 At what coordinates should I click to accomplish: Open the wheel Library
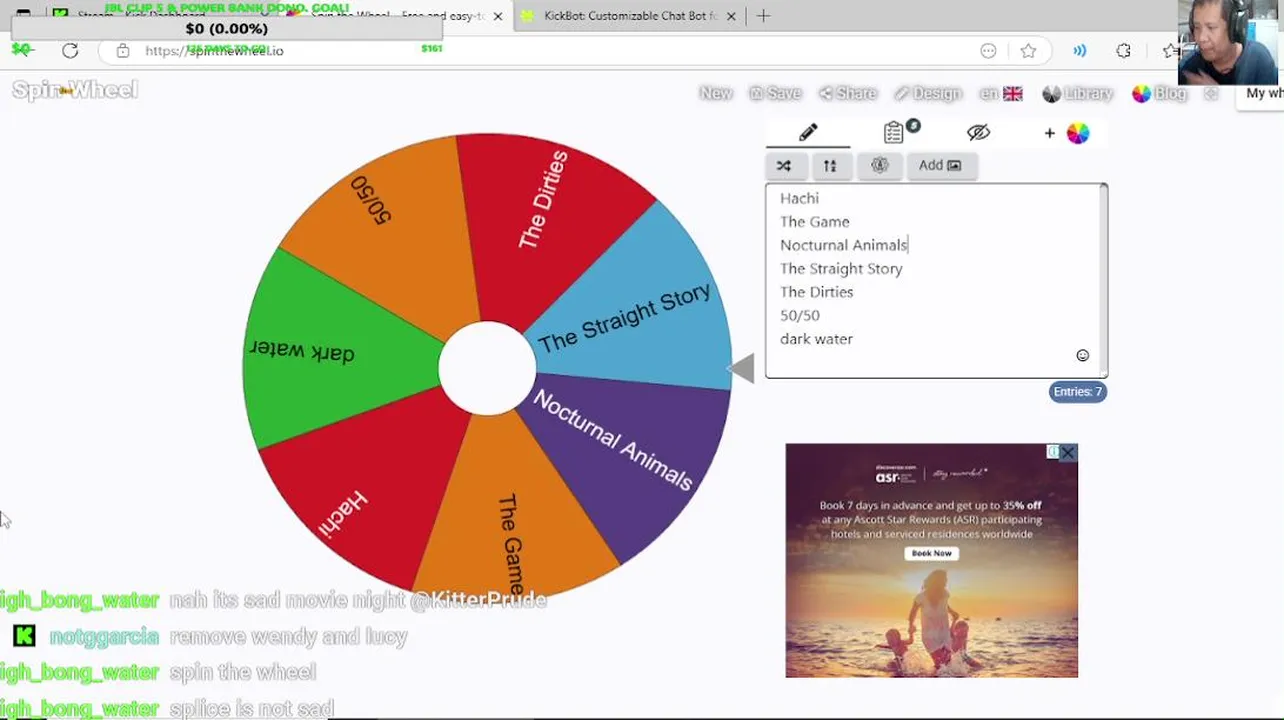1077,93
